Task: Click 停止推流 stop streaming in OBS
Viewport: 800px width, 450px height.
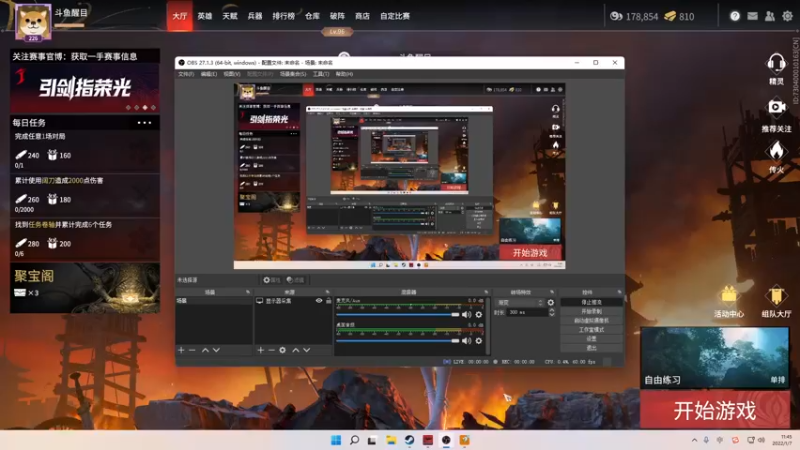Action: (591, 302)
